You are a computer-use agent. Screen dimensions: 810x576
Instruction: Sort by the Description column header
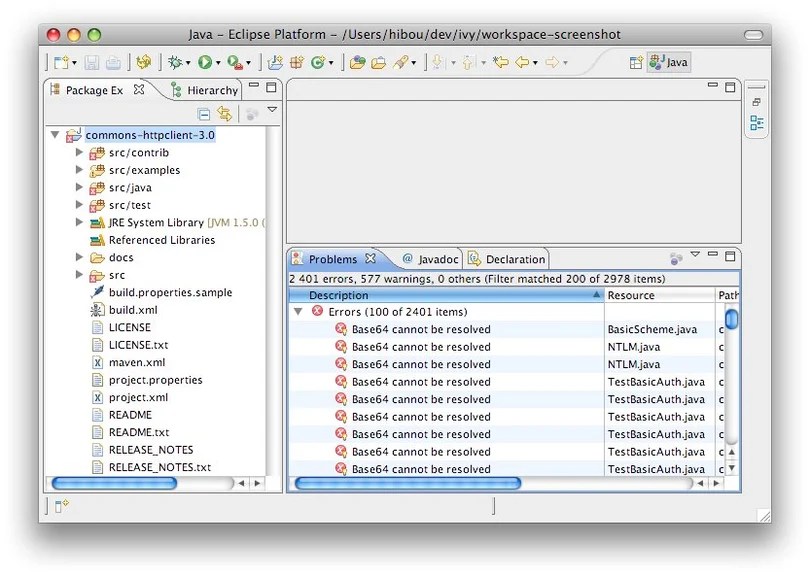click(446, 295)
